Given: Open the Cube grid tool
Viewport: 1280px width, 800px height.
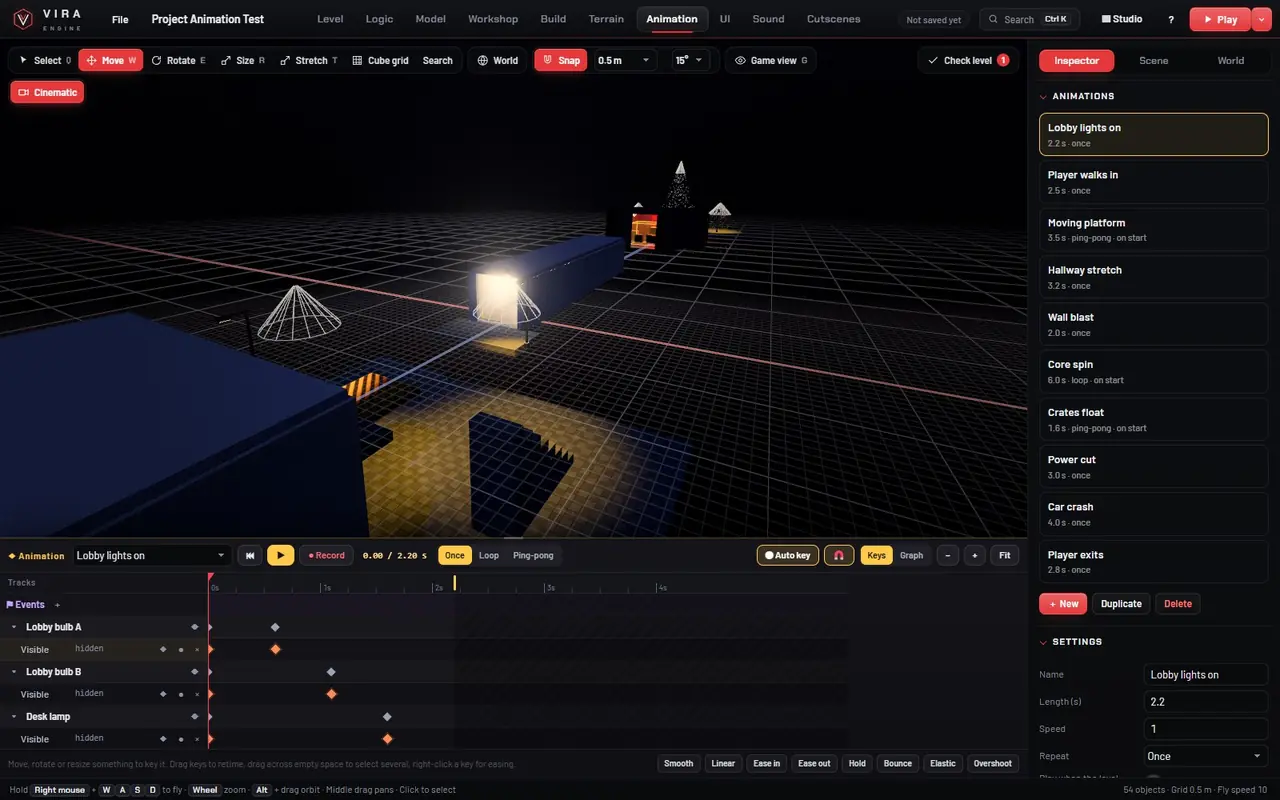Looking at the screenshot, I should point(380,61).
